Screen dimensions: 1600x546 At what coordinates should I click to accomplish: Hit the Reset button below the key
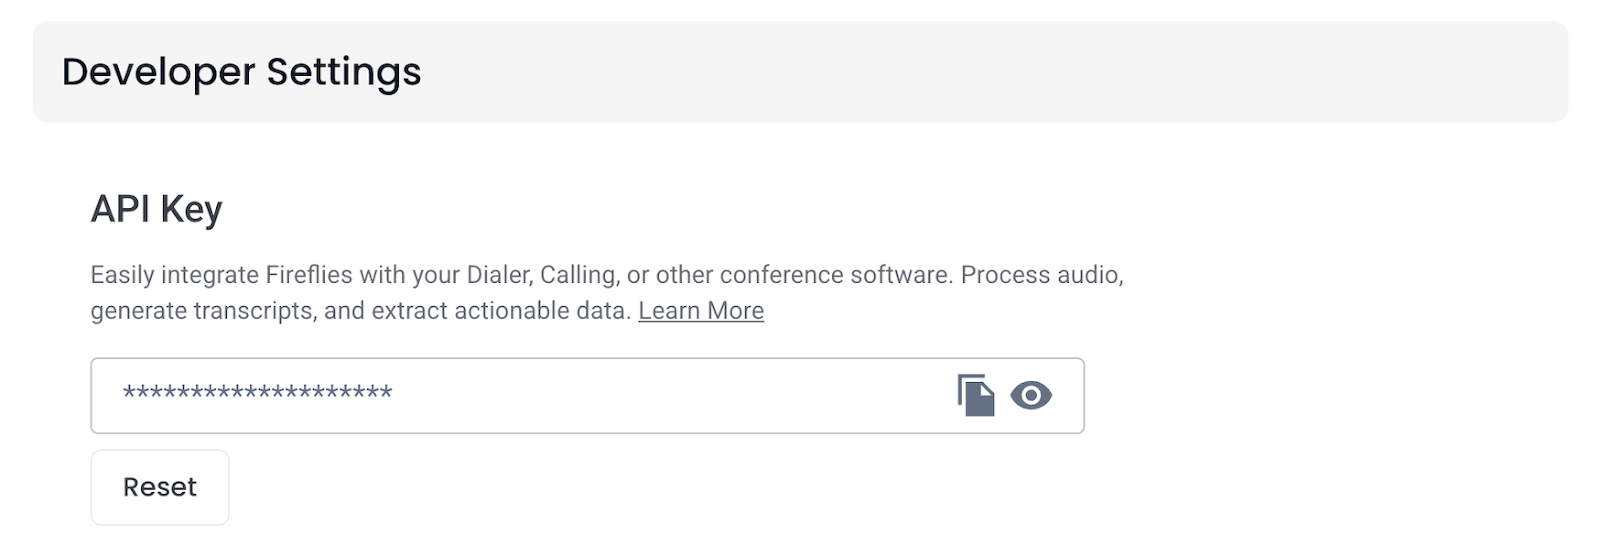pos(160,487)
